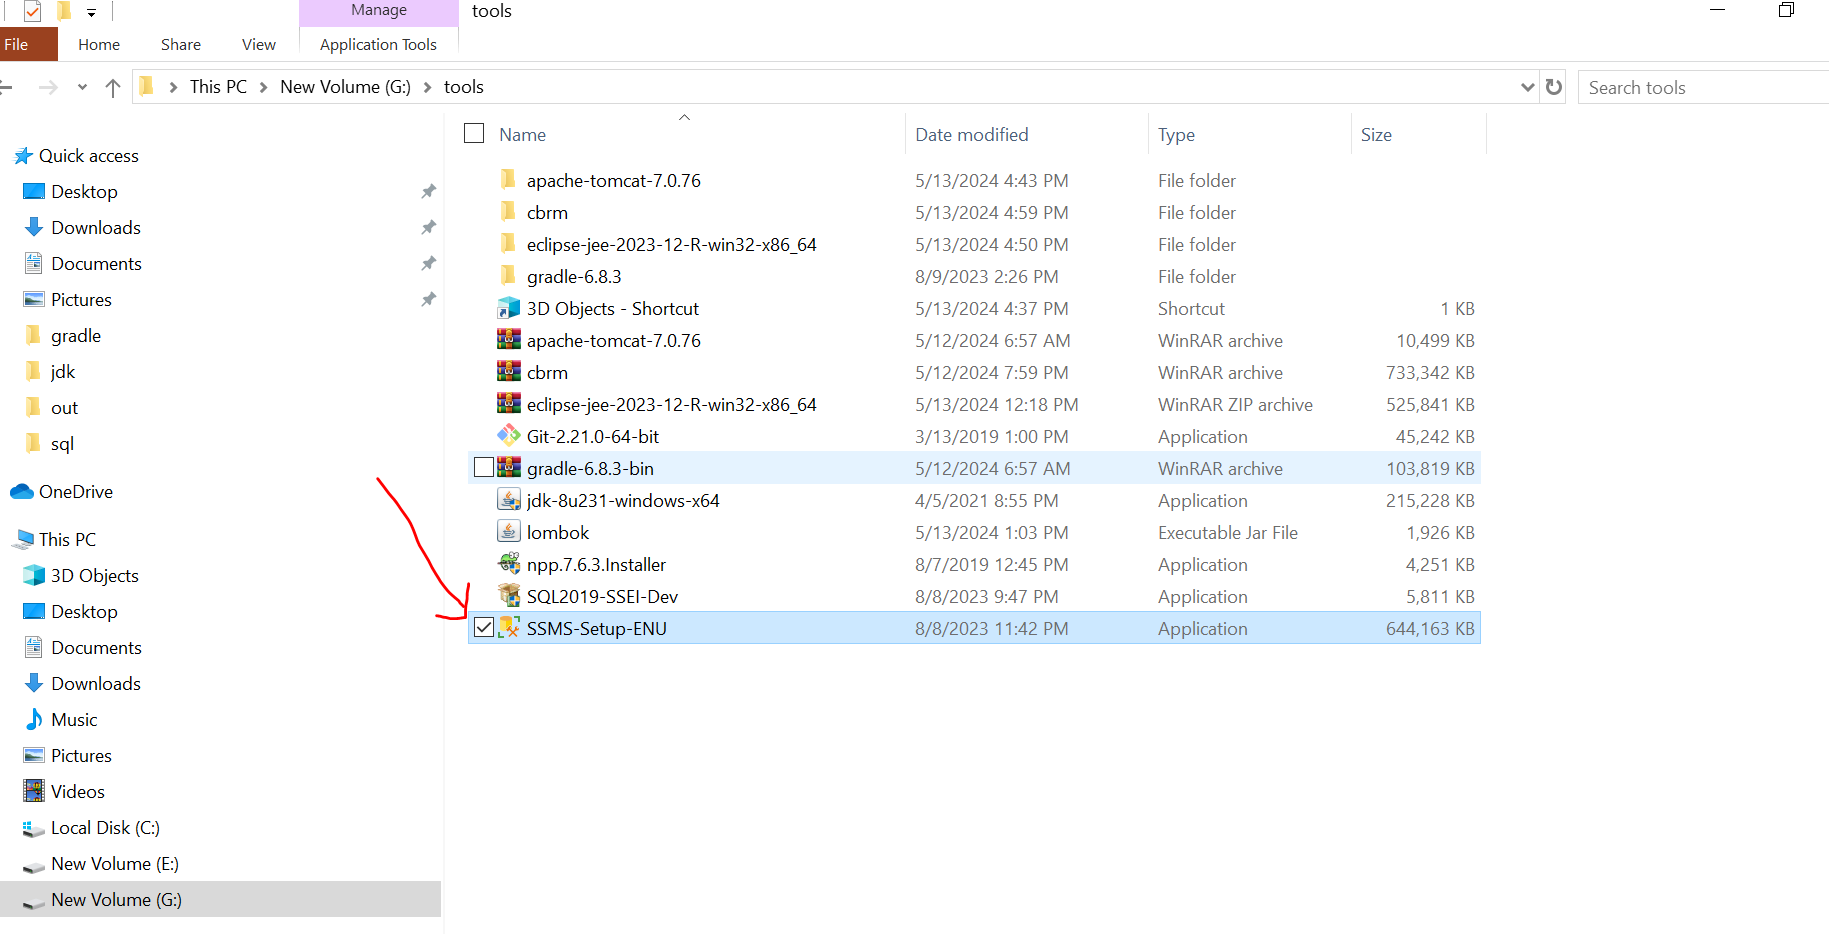Select the apache-tomcat-7.0.76 WinRAR archive icon
The width and height of the screenshot is (1829, 934).
(x=509, y=340)
